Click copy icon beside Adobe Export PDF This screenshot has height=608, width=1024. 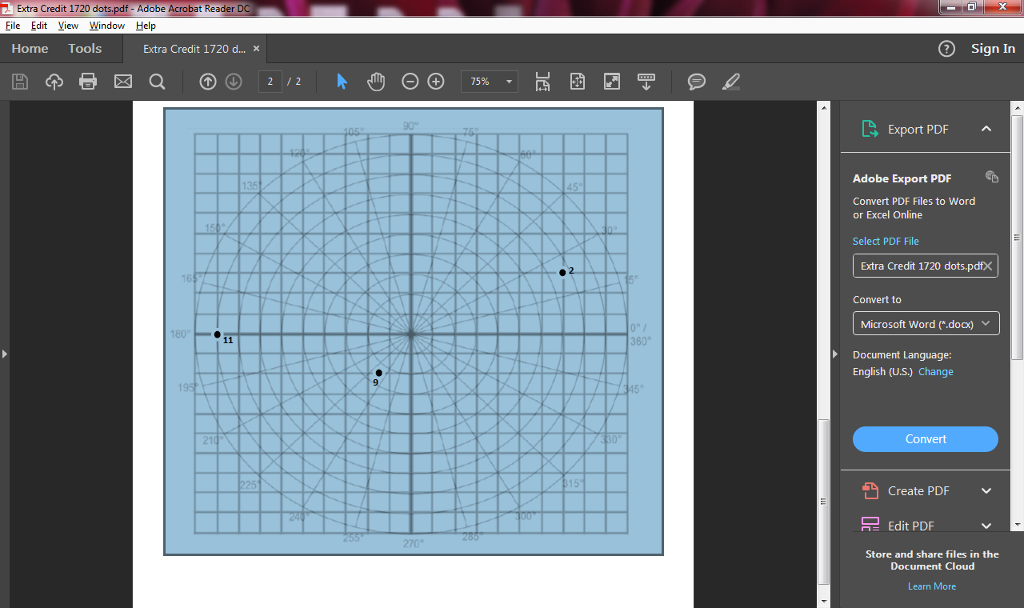click(x=991, y=177)
